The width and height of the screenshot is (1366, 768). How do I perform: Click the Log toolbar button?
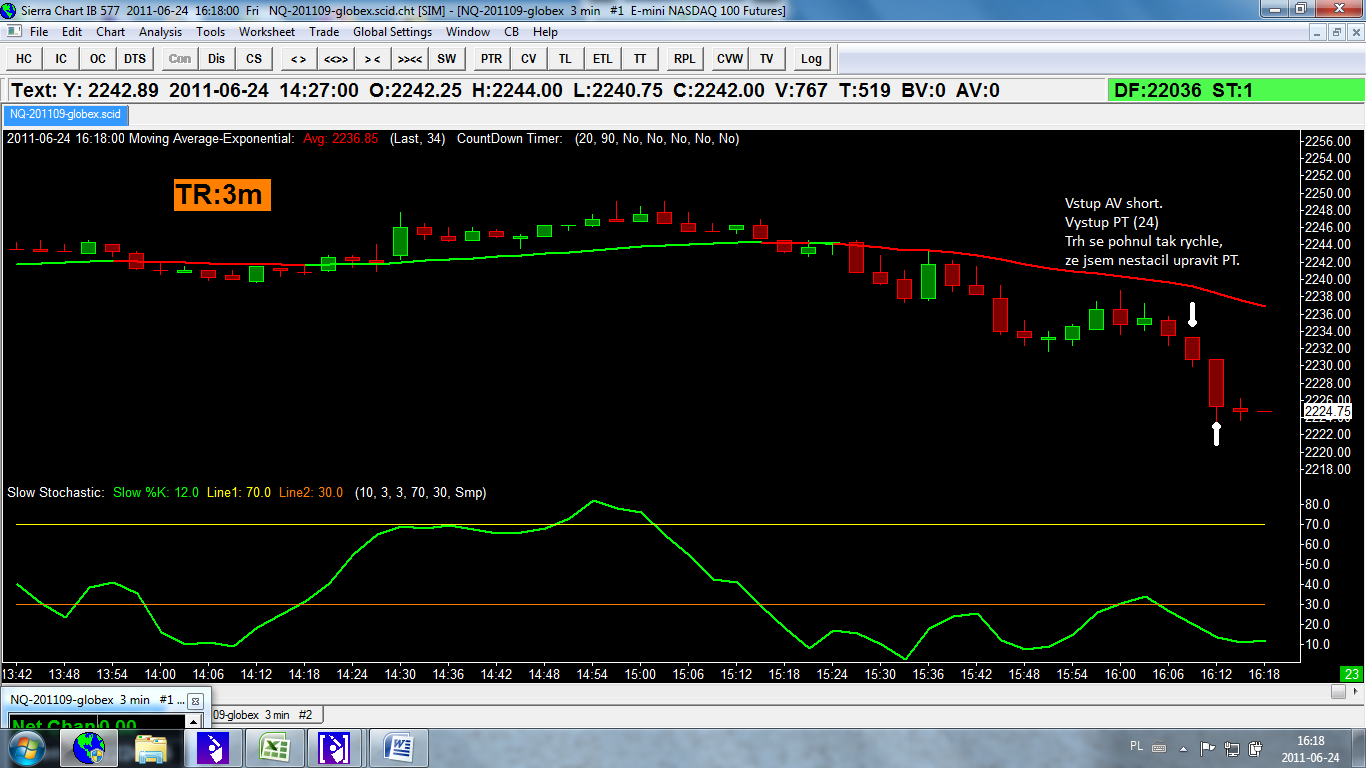[x=811, y=59]
